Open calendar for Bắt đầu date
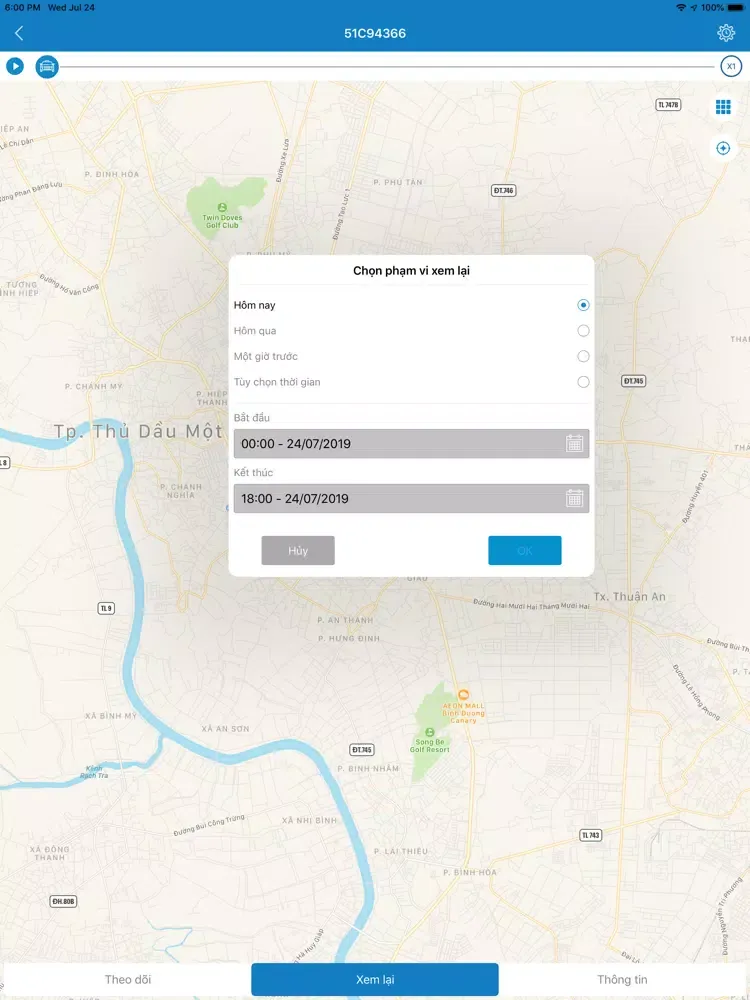Viewport: 750px width, 1000px height. [574, 444]
